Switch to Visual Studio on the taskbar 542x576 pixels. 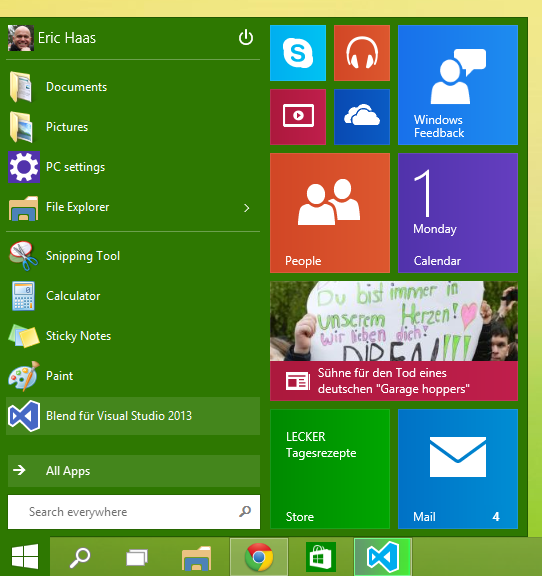tap(383, 557)
